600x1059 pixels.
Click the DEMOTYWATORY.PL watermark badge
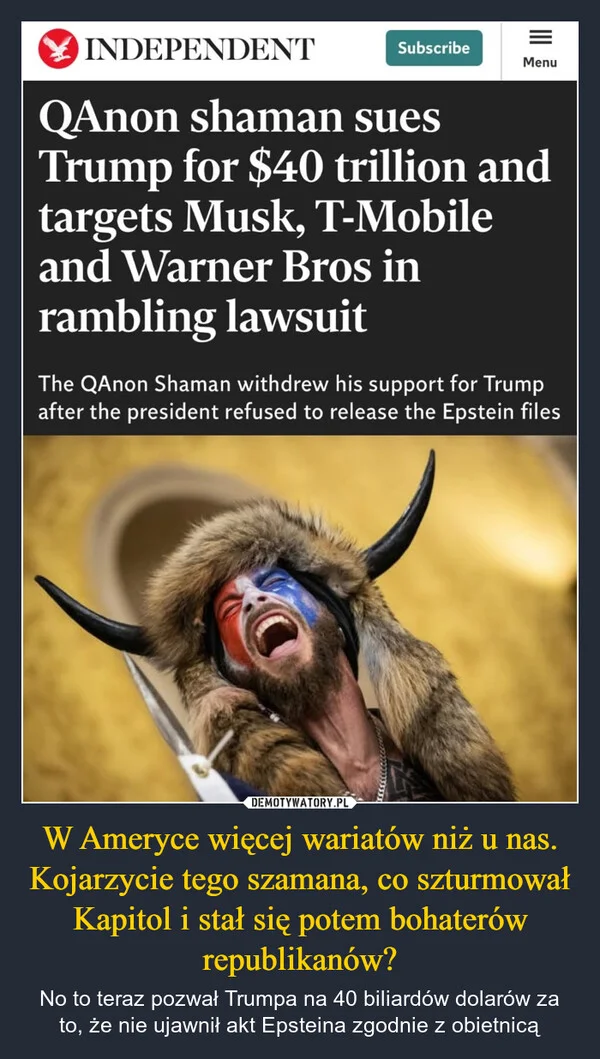click(x=300, y=802)
